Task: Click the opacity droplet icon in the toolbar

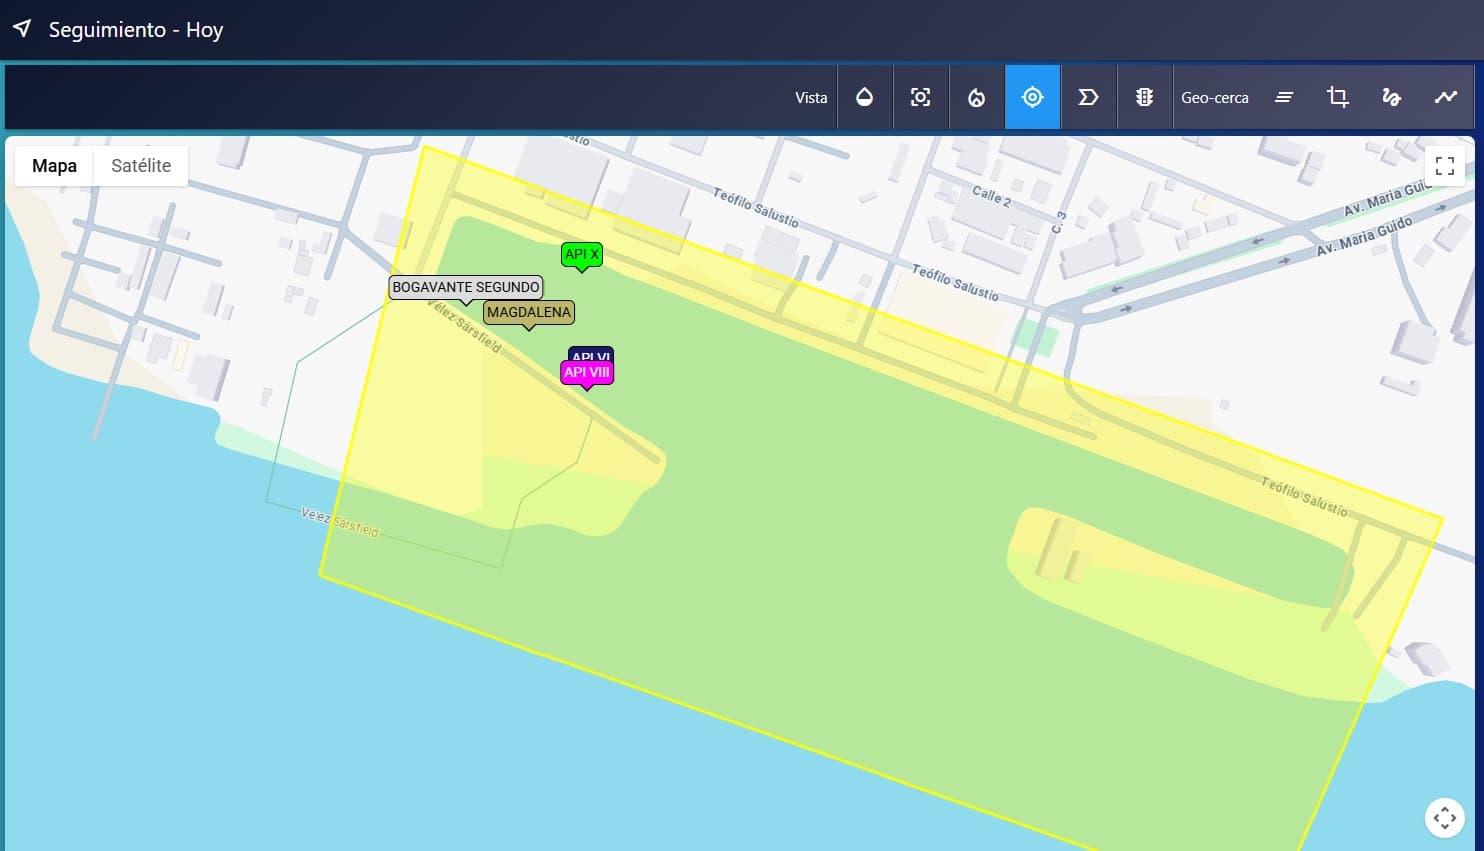Action: coord(865,97)
